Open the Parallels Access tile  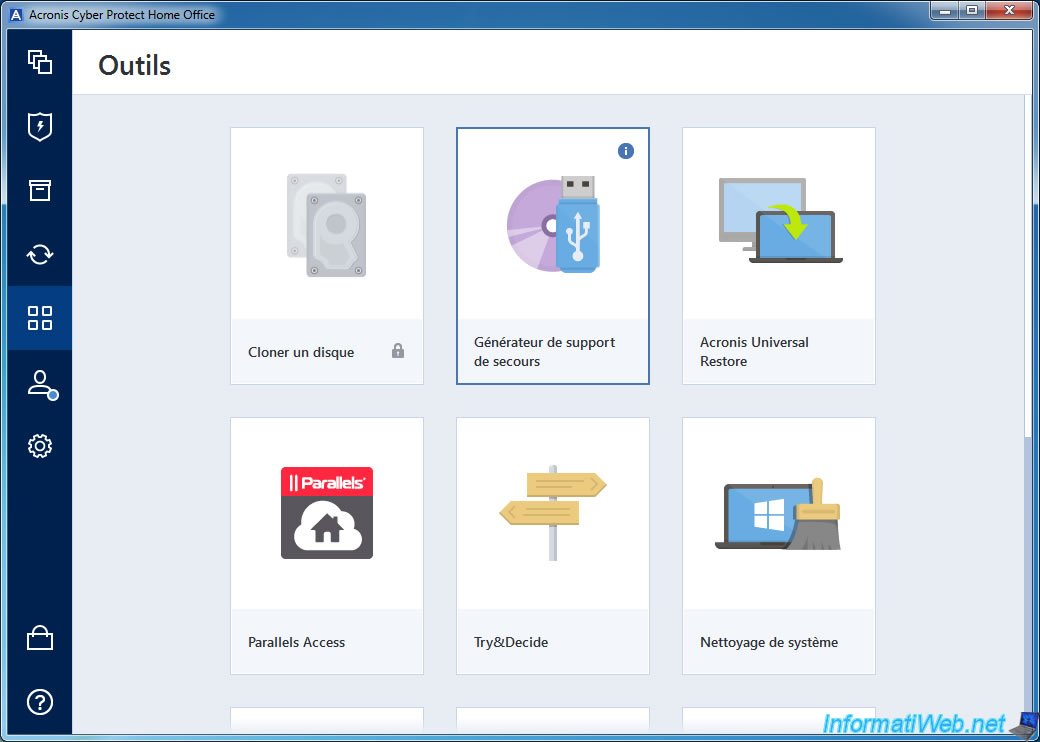(x=326, y=545)
